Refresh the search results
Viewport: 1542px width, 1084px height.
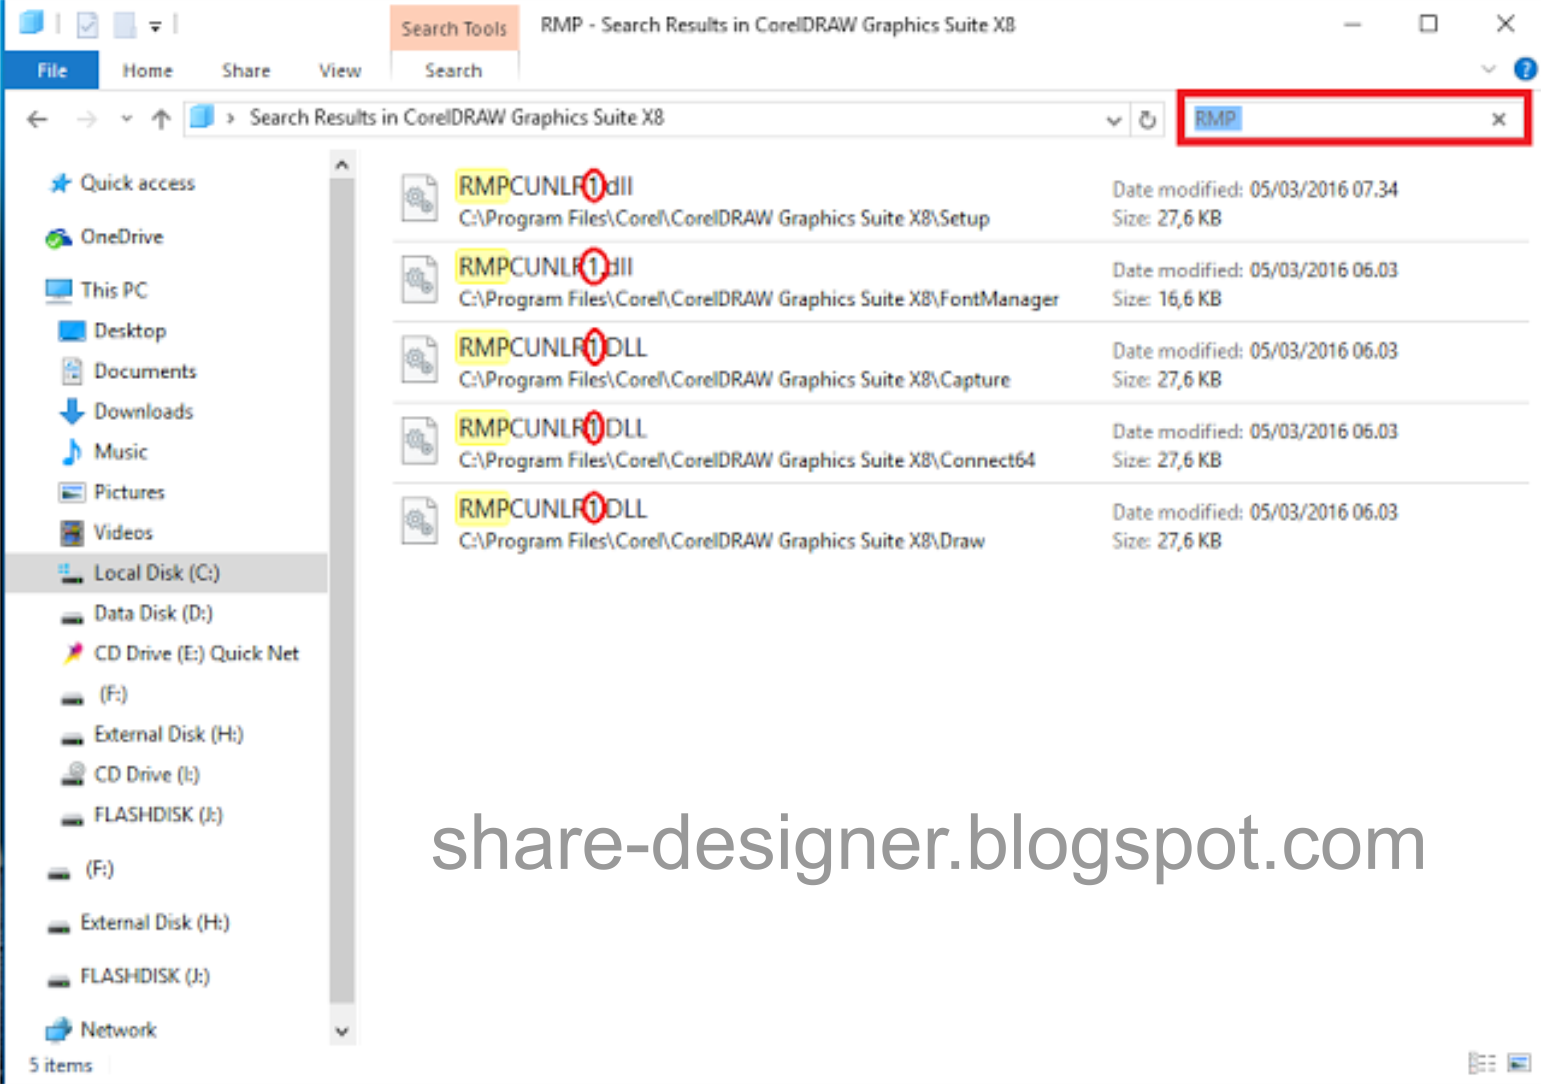click(x=1147, y=120)
